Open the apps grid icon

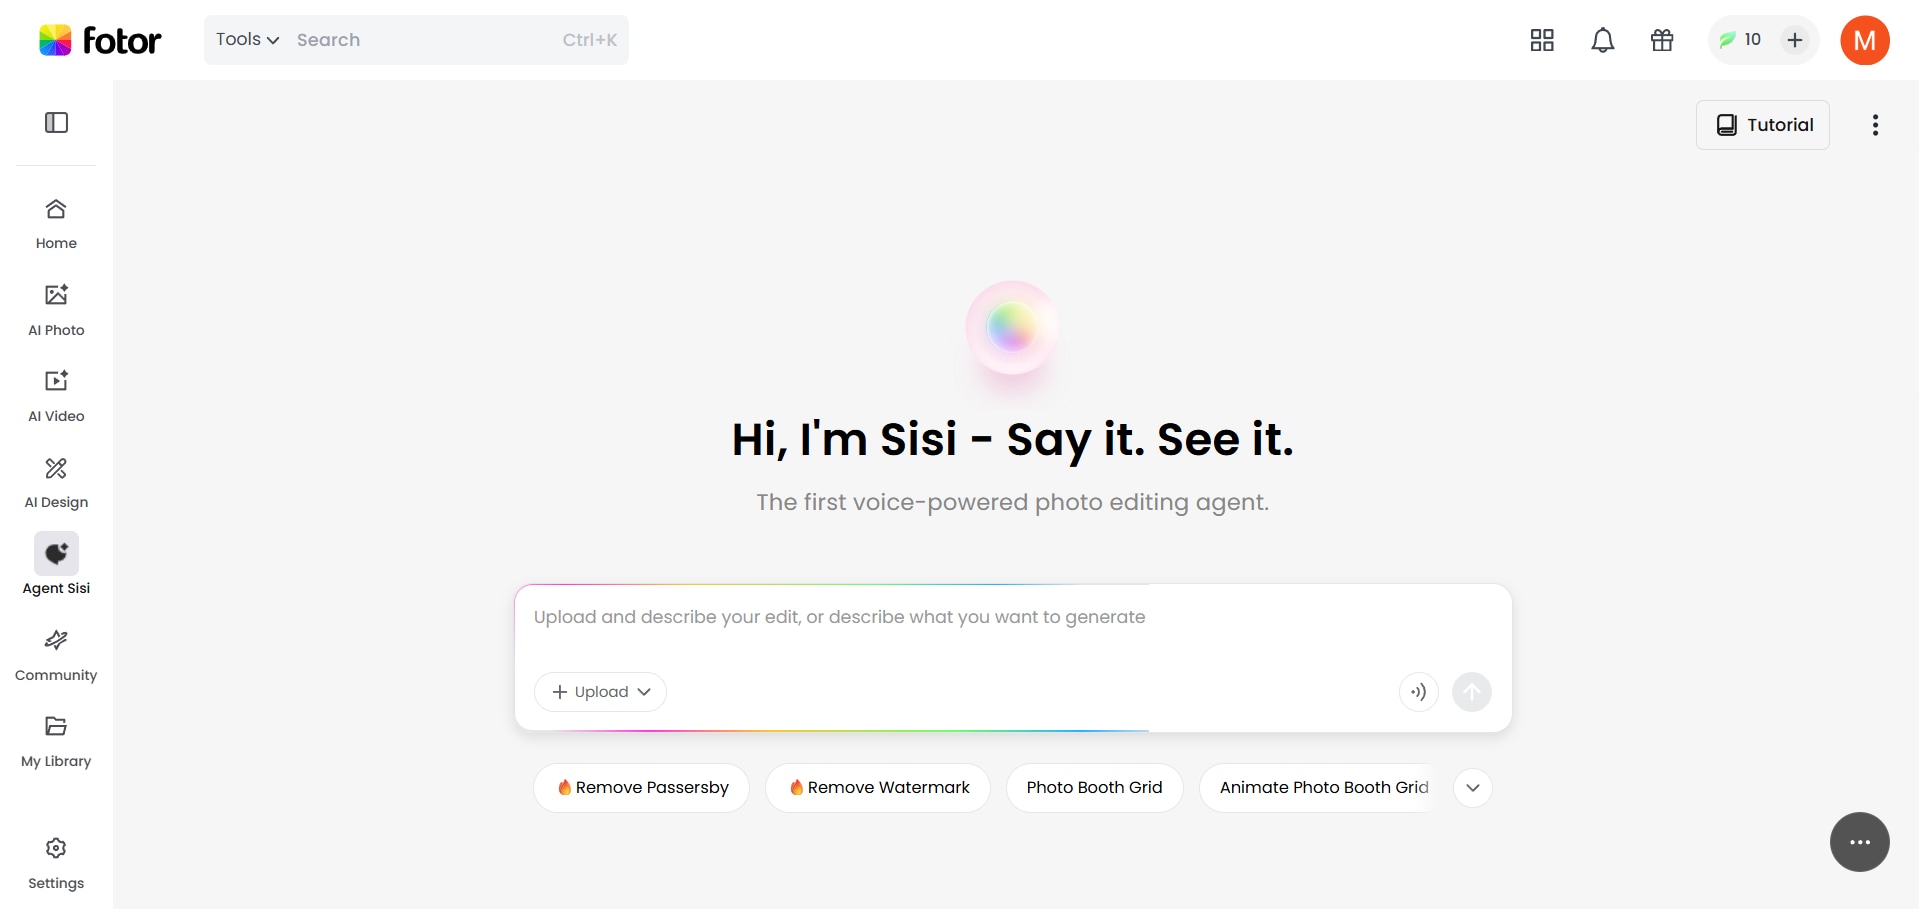pyautogui.click(x=1542, y=40)
